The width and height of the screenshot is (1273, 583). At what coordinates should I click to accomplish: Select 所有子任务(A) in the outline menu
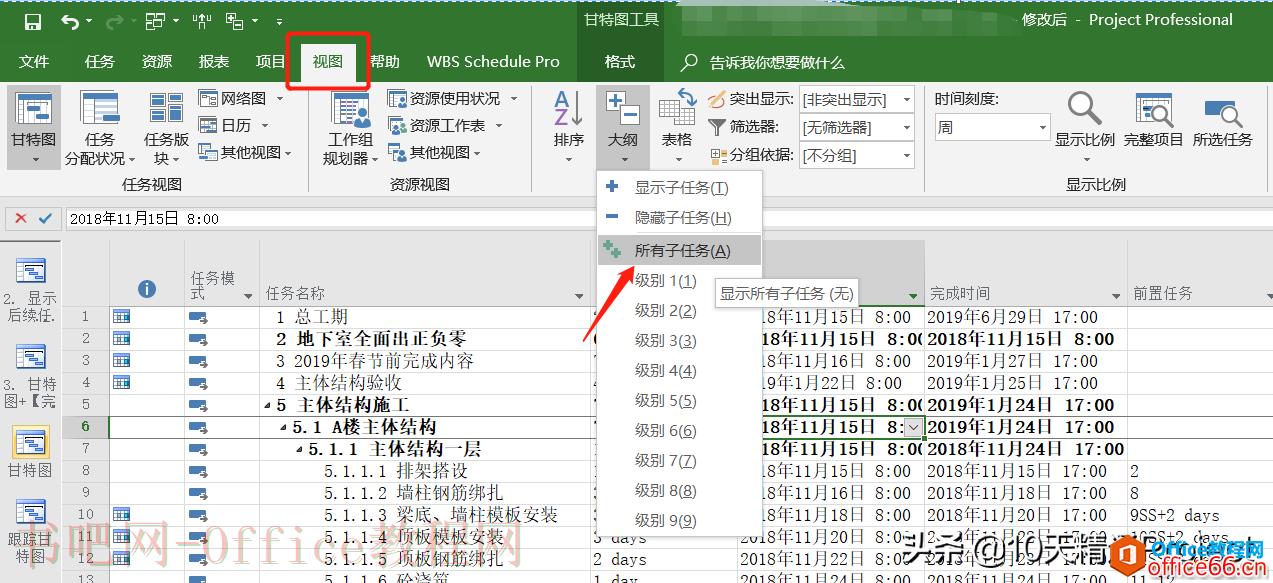click(679, 251)
